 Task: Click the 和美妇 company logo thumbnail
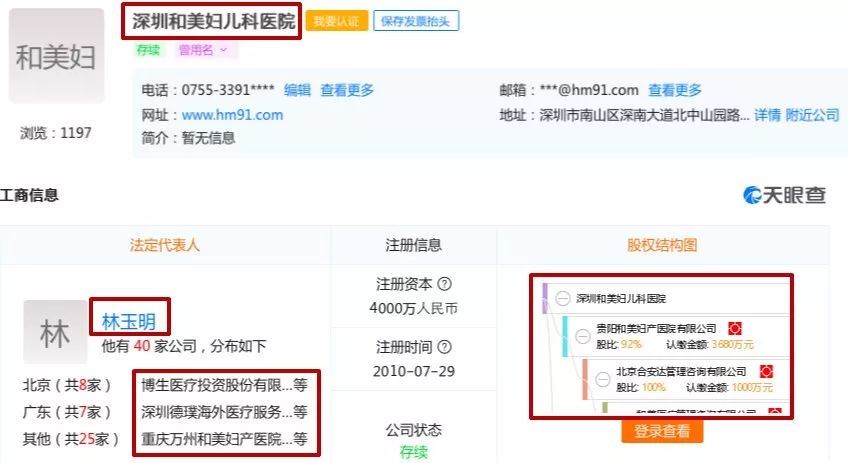tap(56, 56)
